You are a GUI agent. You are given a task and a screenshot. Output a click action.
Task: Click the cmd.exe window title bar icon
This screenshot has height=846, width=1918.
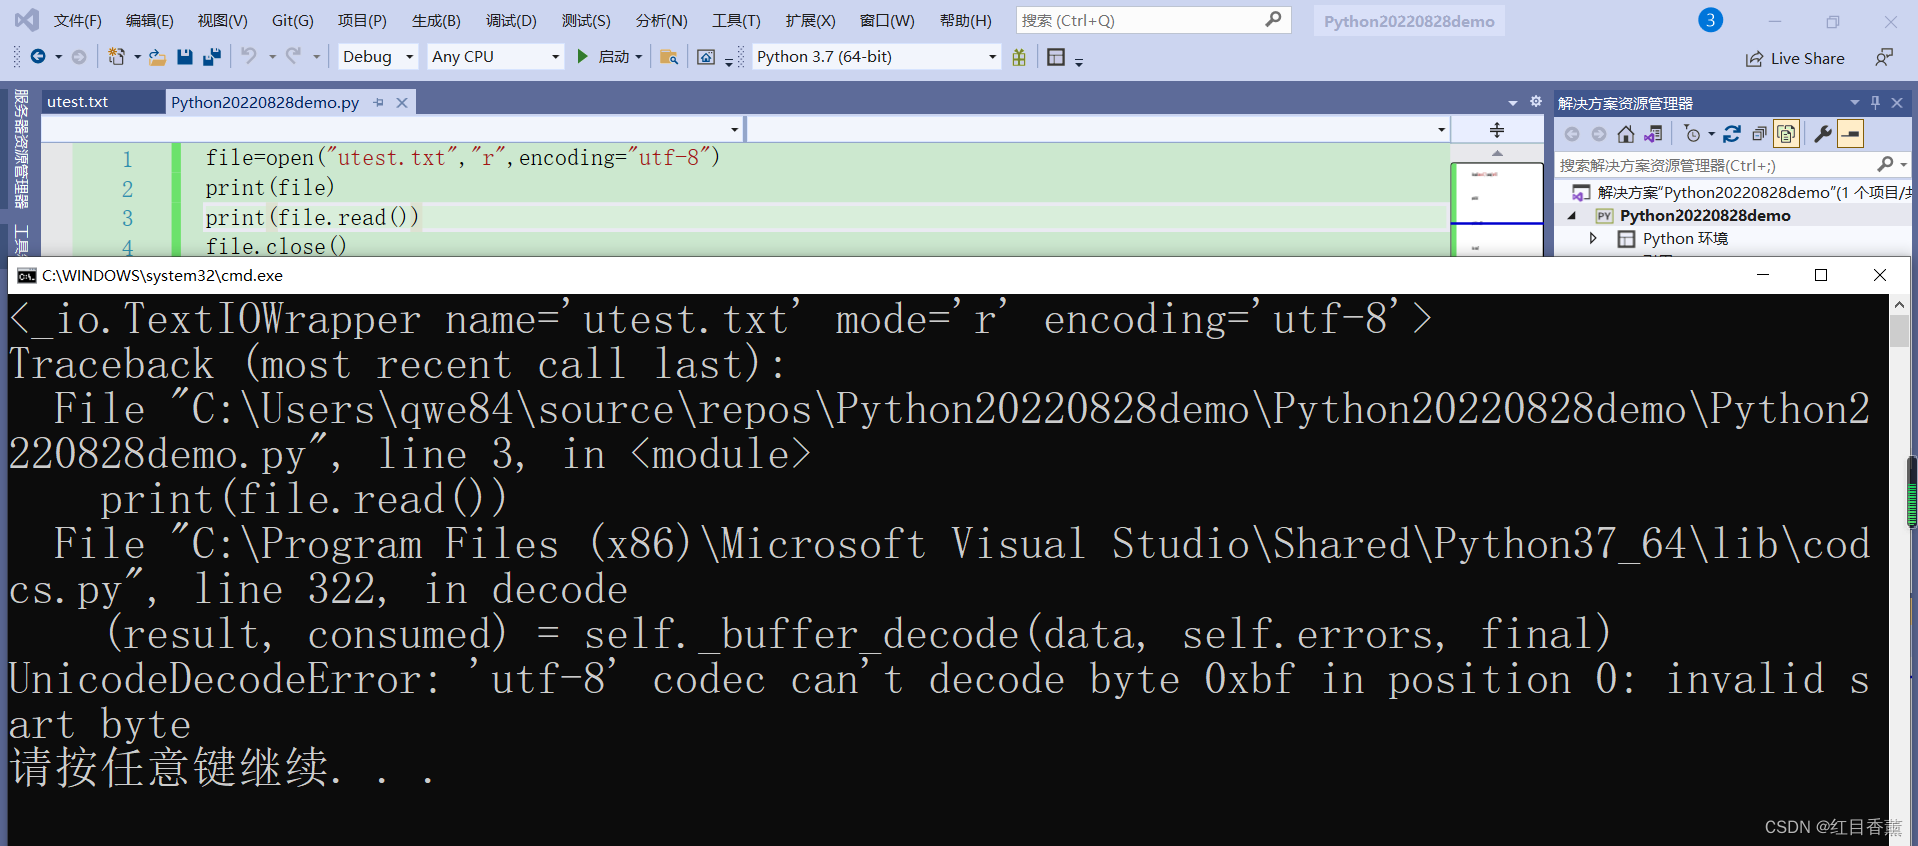tap(26, 276)
